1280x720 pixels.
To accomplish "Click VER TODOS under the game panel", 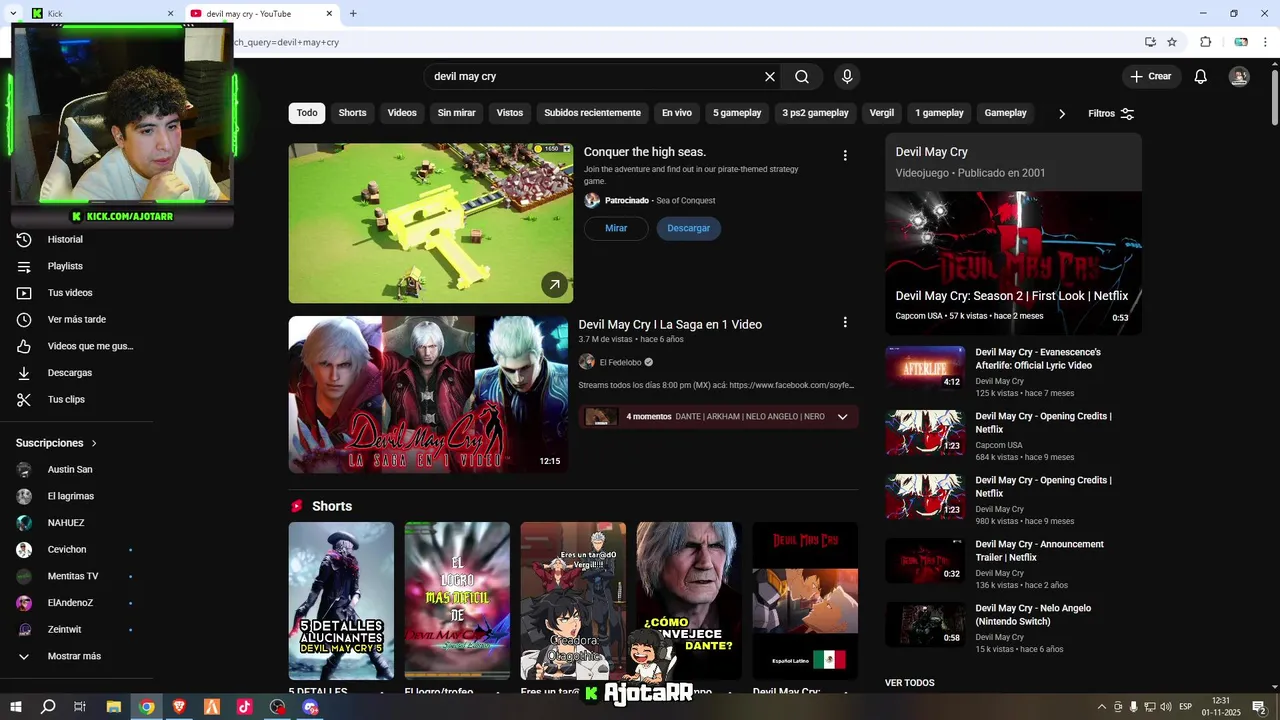I will pyautogui.click(x=910, y=683).
